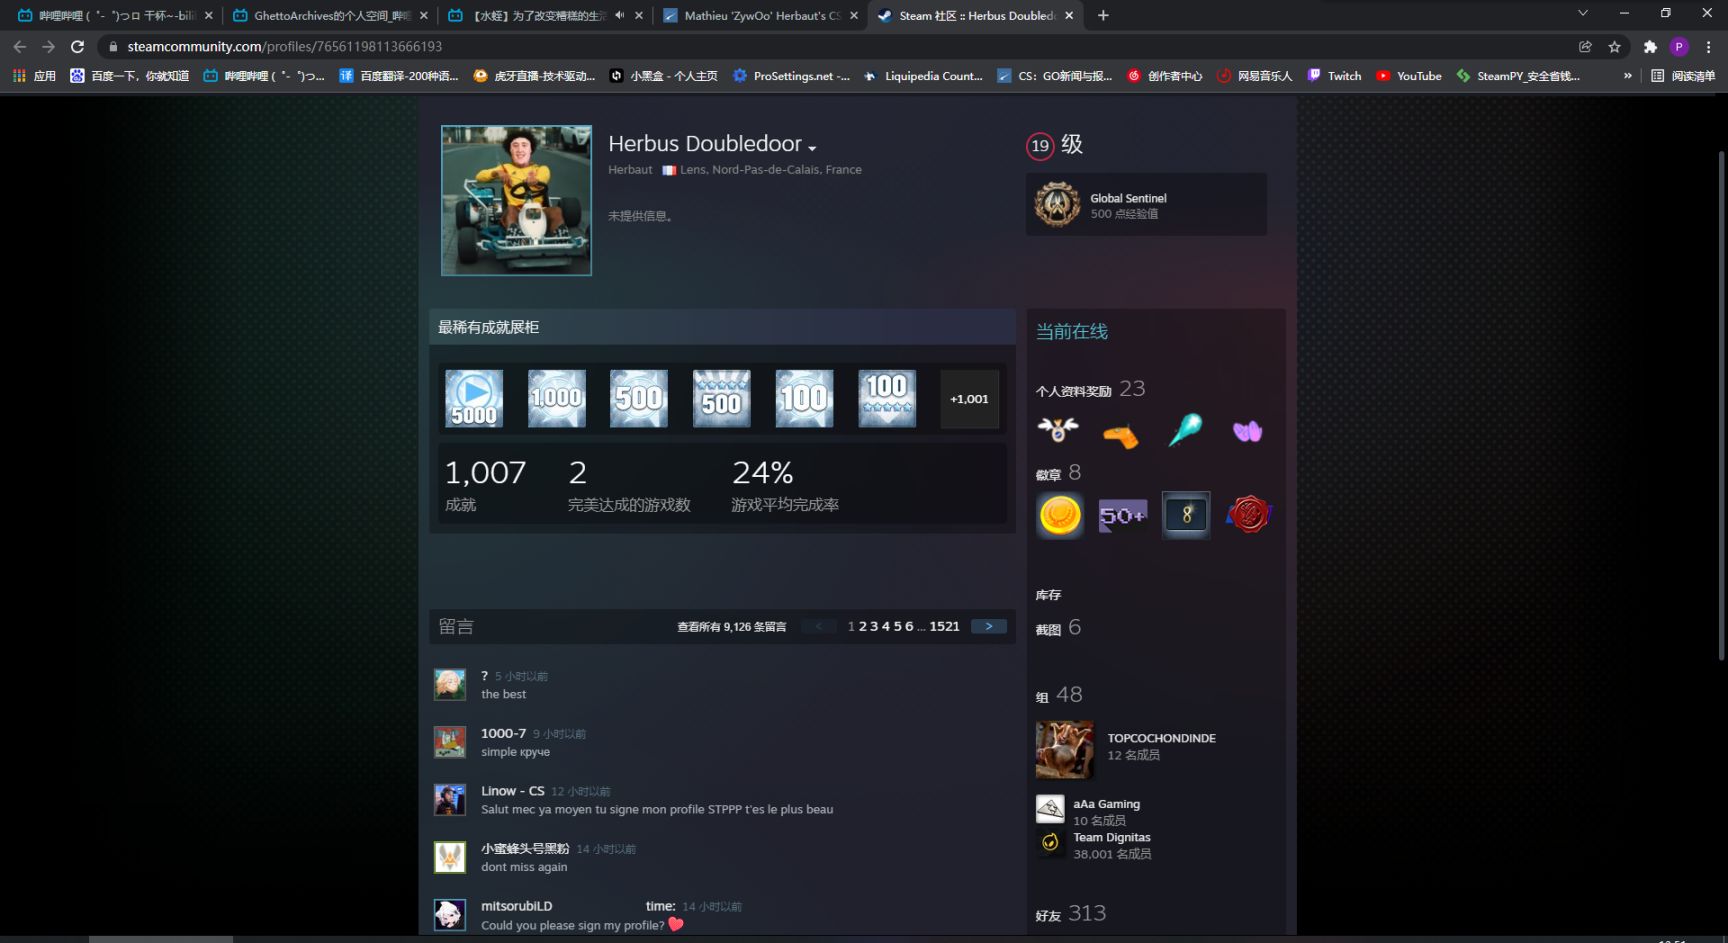Open the 阅读清单 reading list
Image resolution: width=1728 pixels, height=943 pixels.
(x=1683, y=76)
